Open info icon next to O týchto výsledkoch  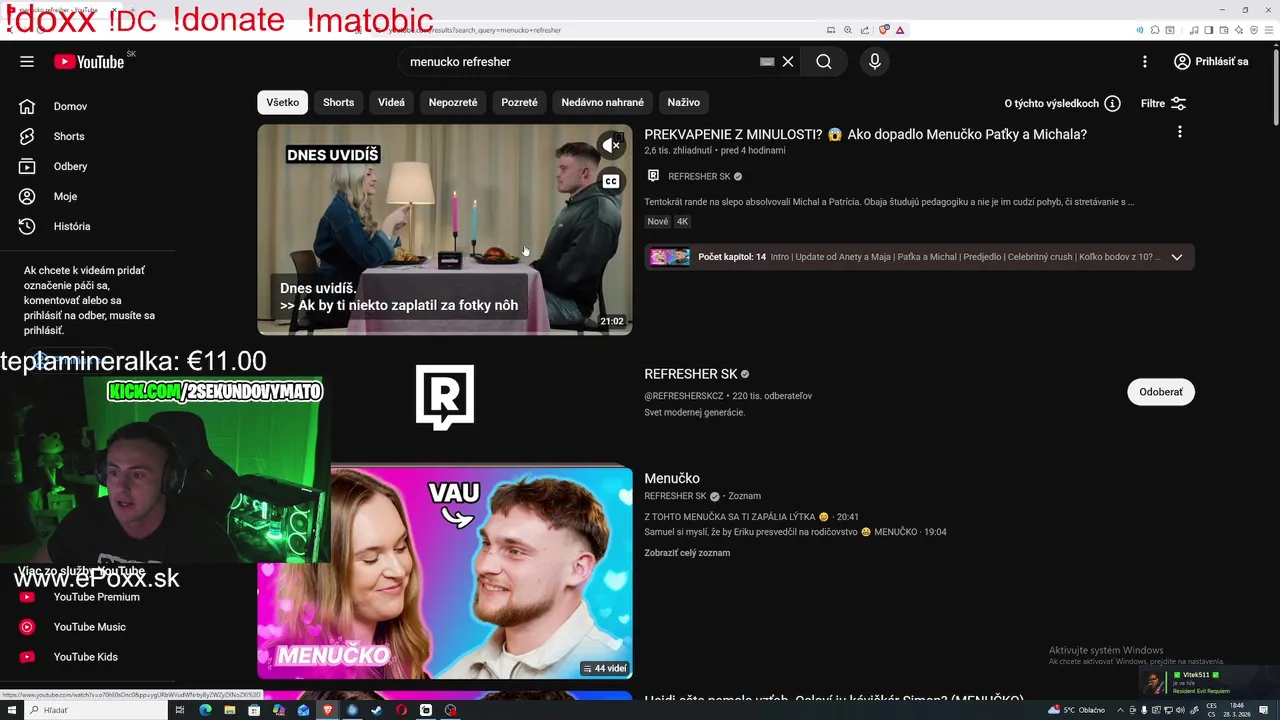tap(1112, 103)
